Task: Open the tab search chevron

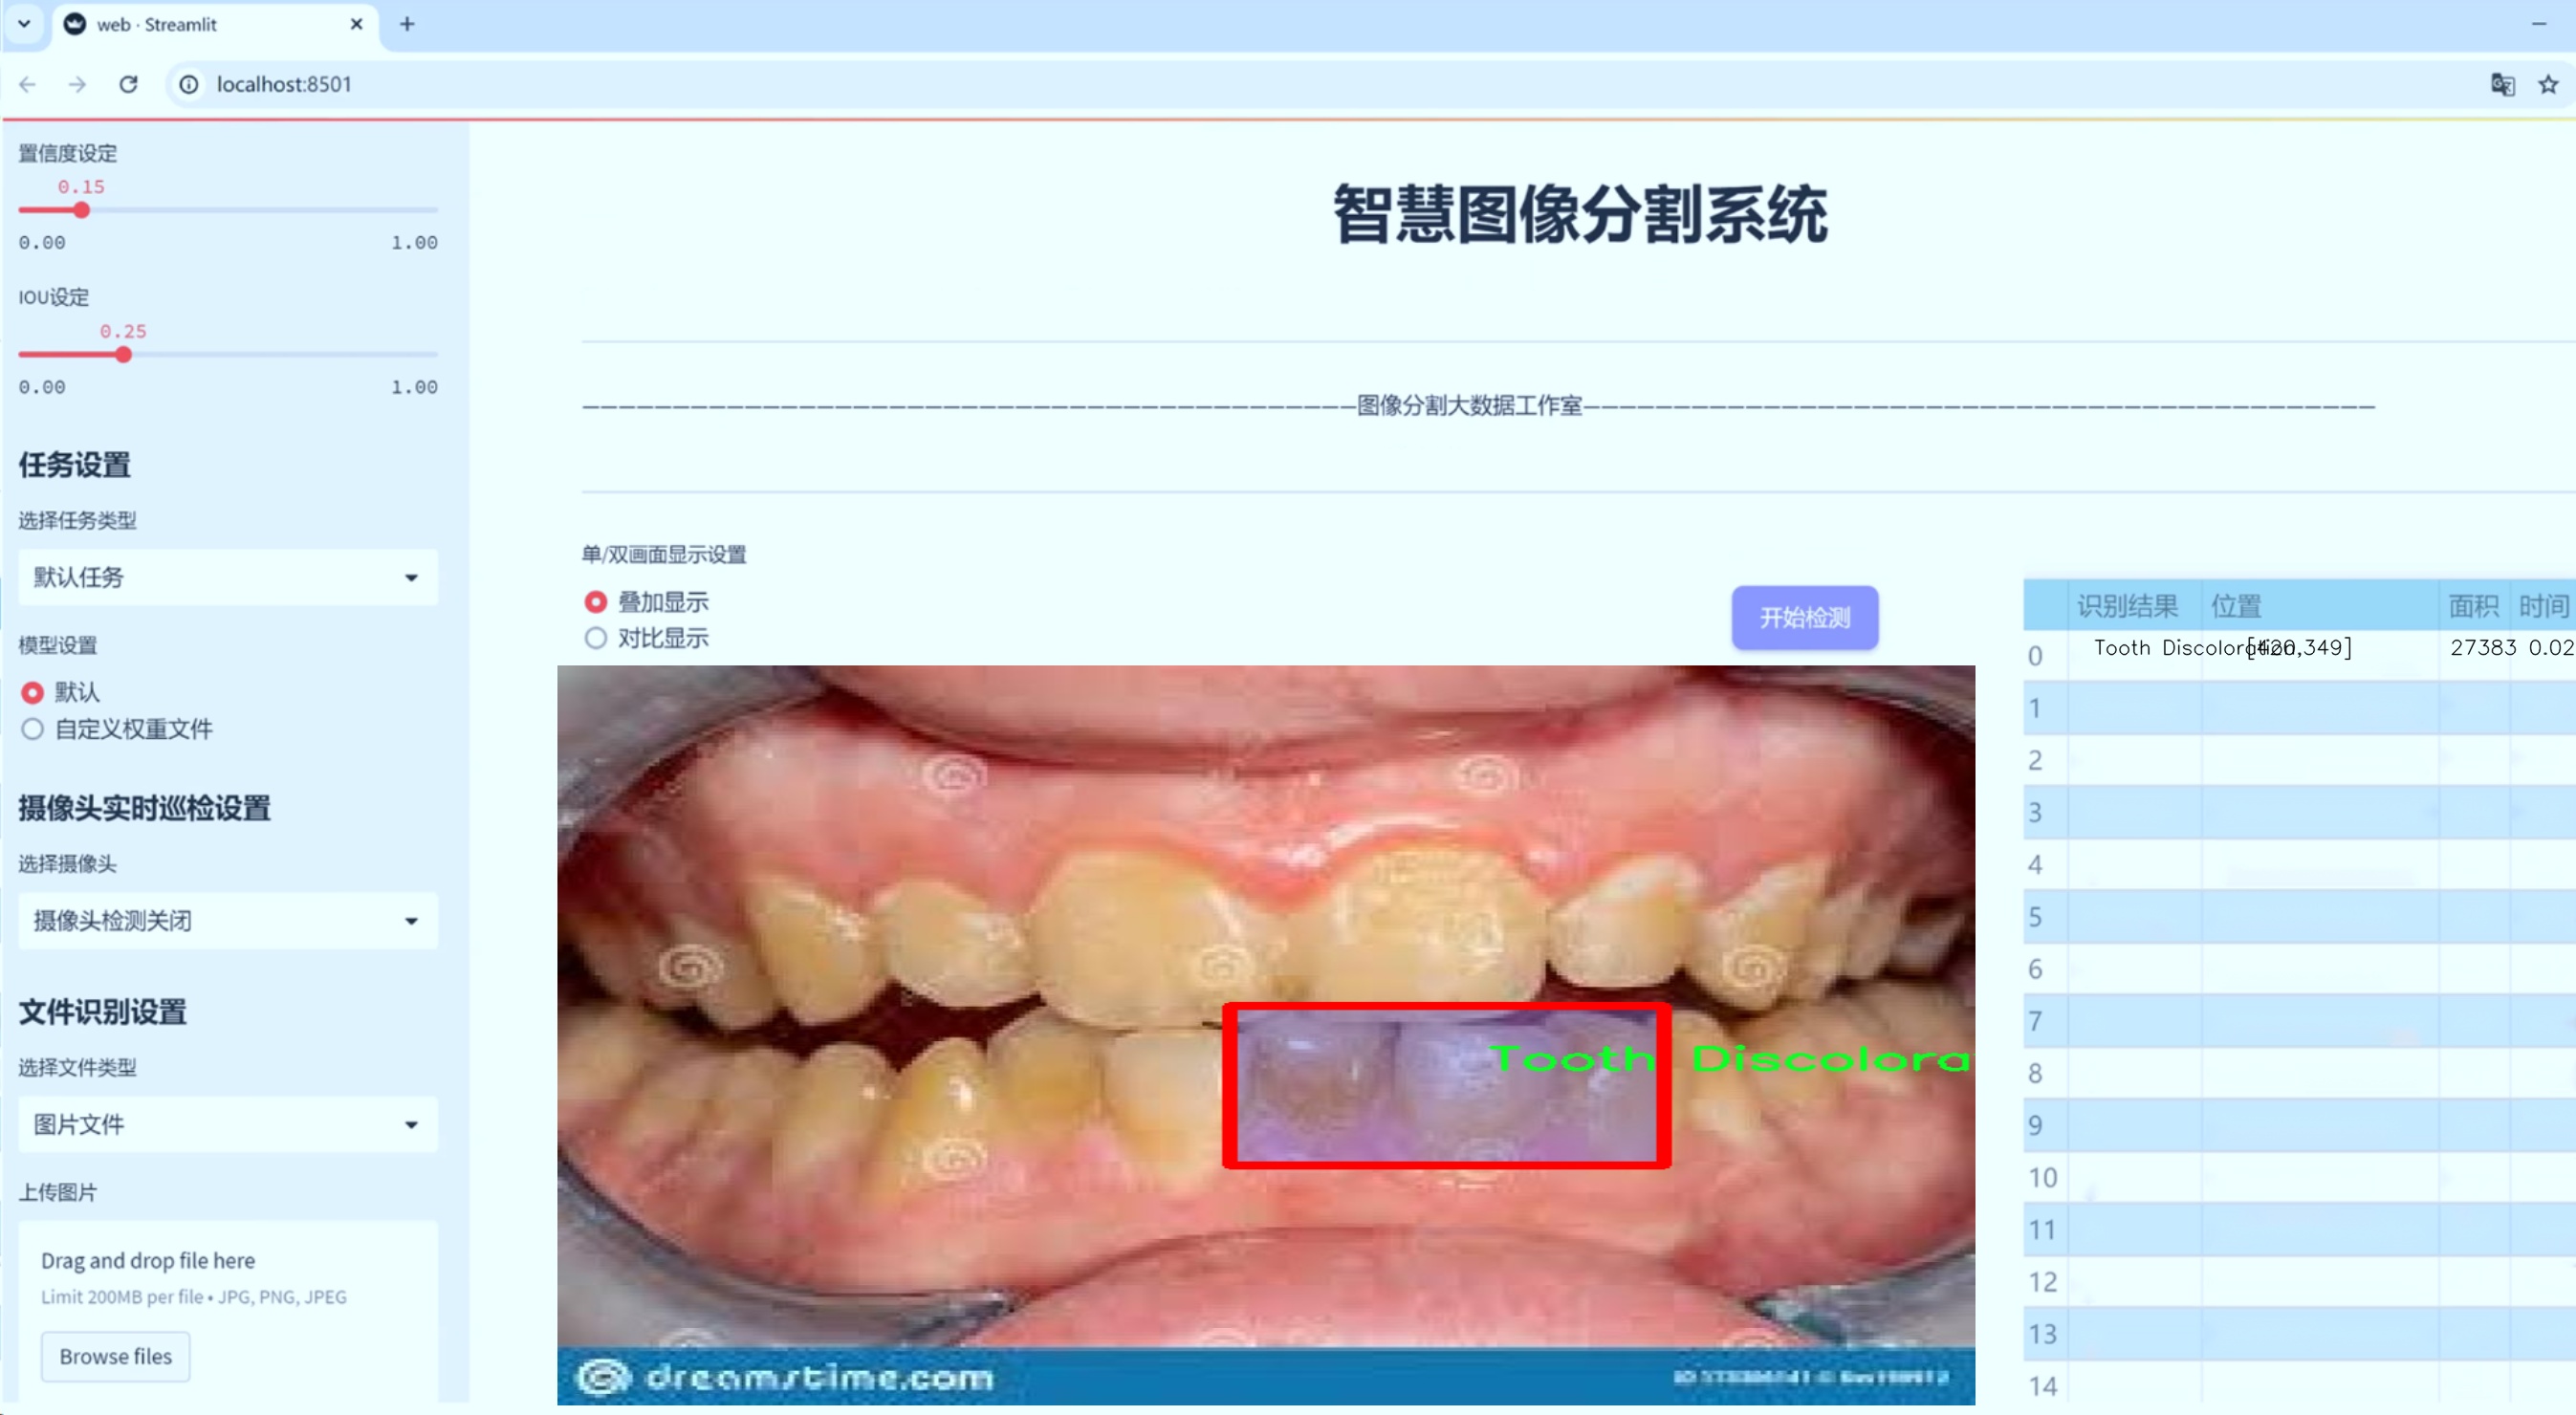Action: click(24, 24)
